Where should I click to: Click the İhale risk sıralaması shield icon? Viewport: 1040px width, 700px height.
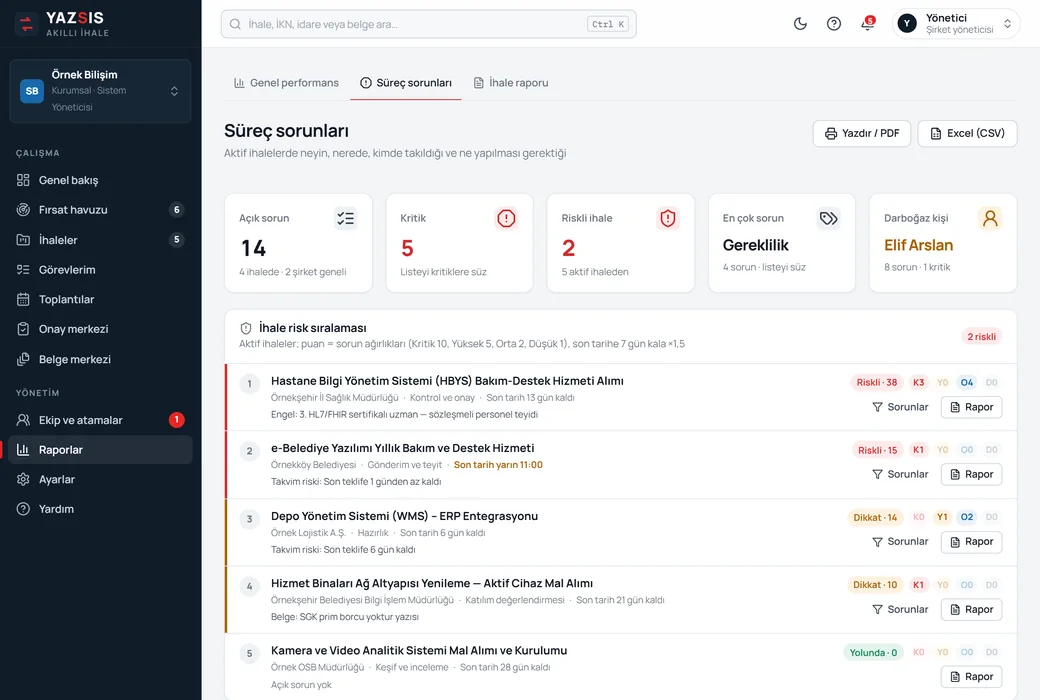tap(246, 328)
